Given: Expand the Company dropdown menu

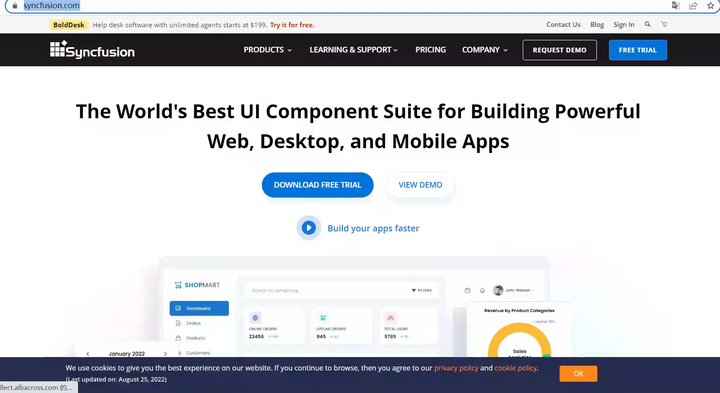Looking at the screenshot, I should pos(485,50).
